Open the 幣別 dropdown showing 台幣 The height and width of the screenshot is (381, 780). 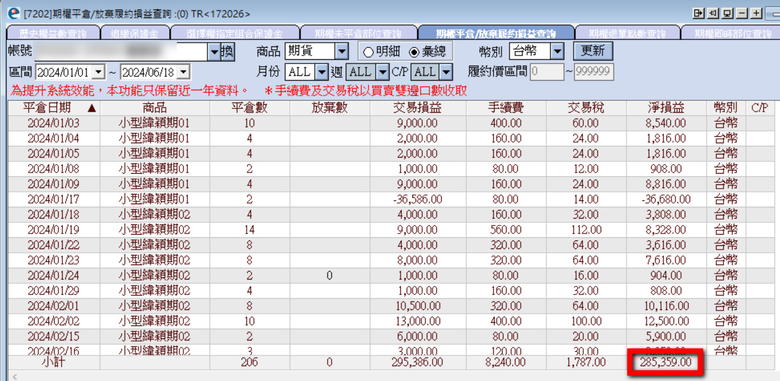557,51
